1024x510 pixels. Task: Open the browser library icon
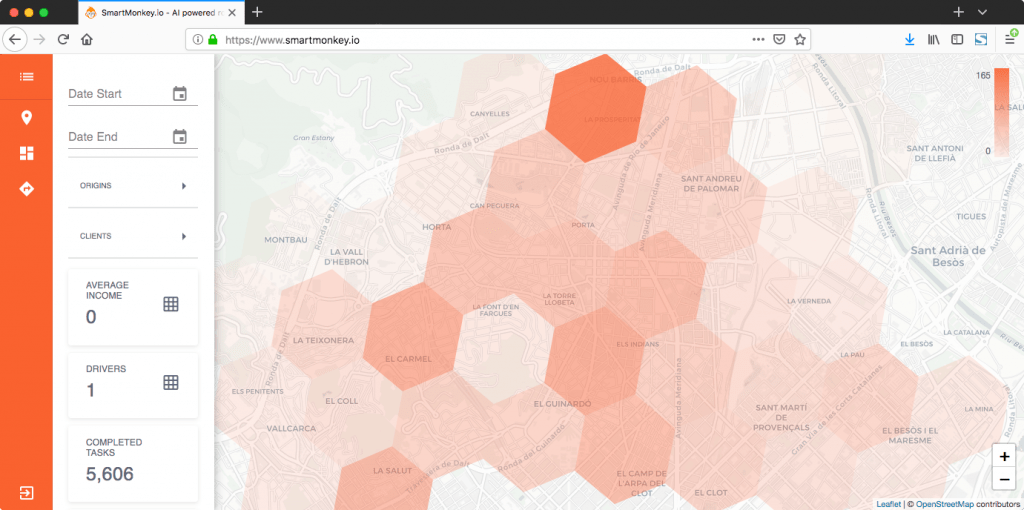pyautogui.click(x=933, y=39)
